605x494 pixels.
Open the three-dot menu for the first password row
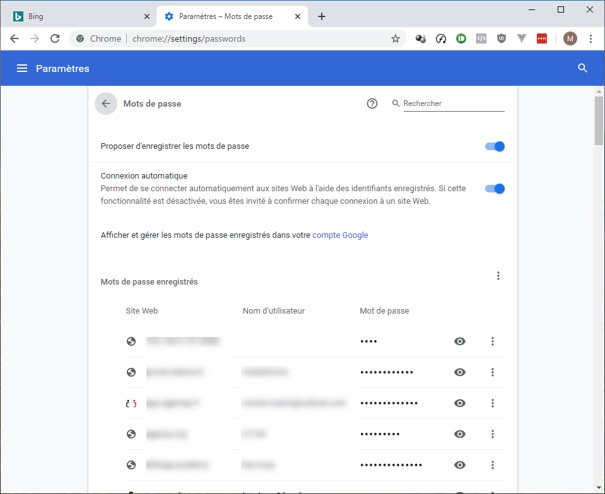pos(493,342)
